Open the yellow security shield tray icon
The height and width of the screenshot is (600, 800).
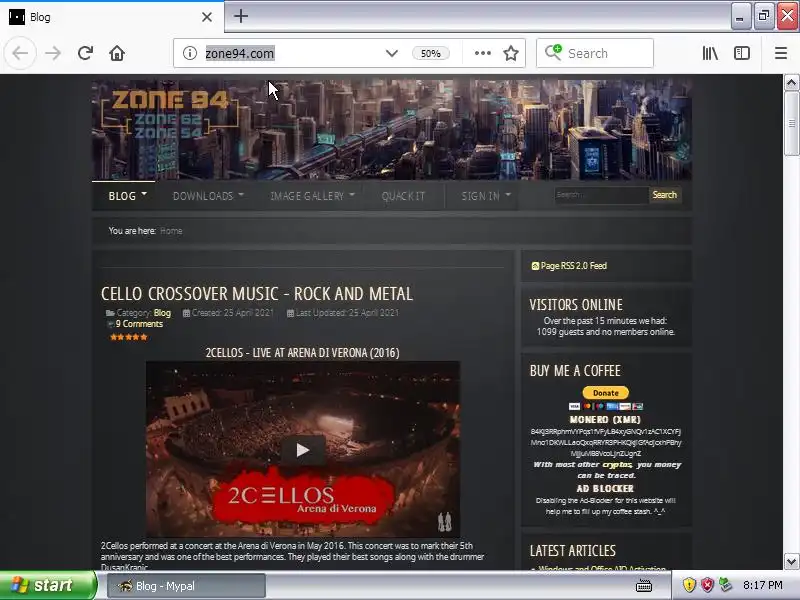click(x=689, y=585)
